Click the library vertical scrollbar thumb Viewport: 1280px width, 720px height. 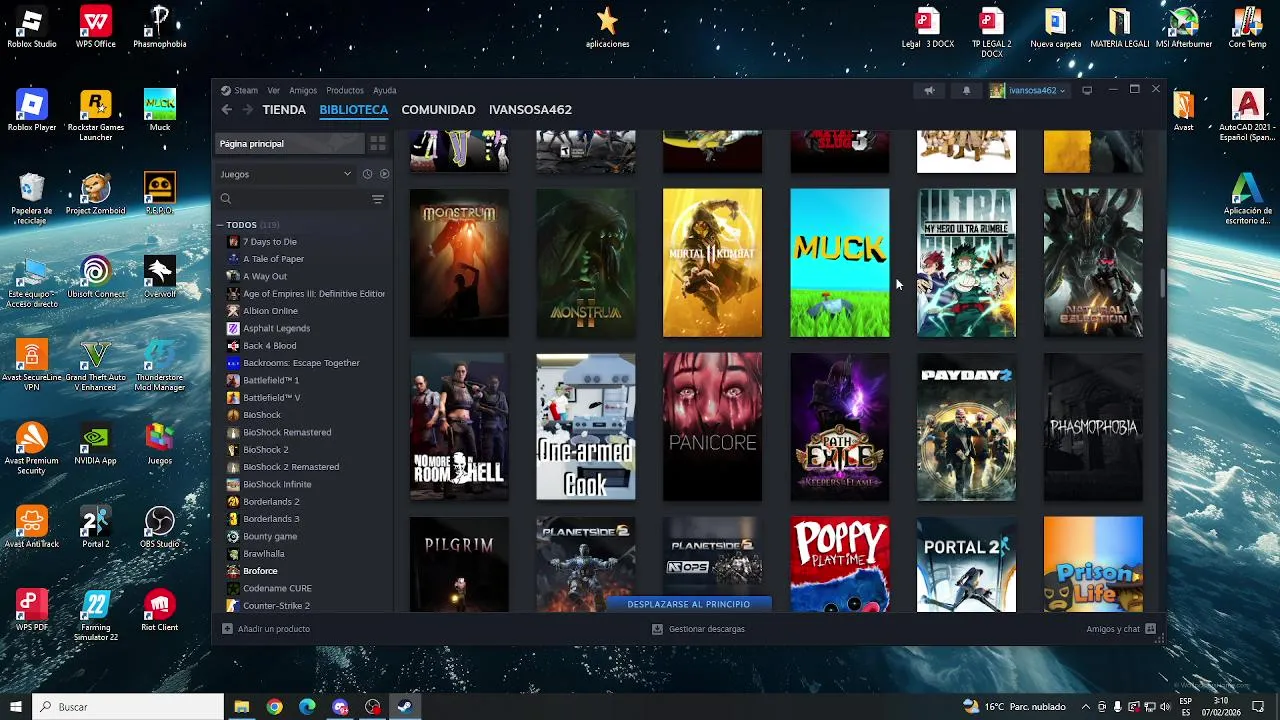pos(1162,282)
